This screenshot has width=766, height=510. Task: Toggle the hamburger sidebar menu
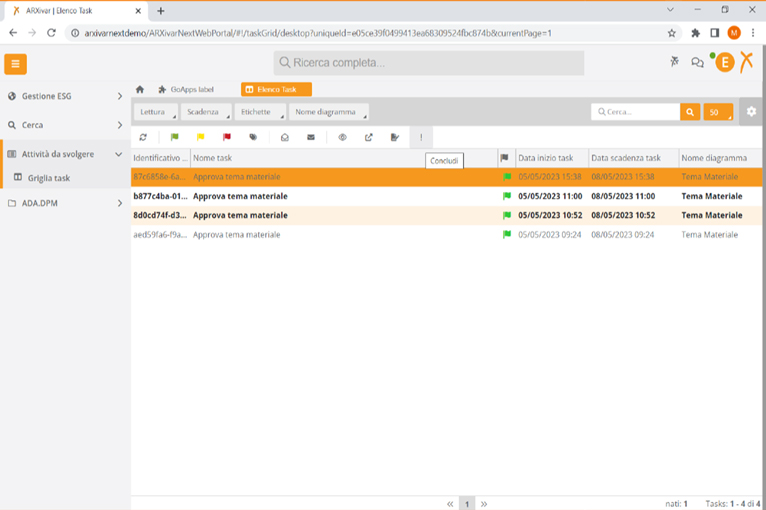click(15, 64)
